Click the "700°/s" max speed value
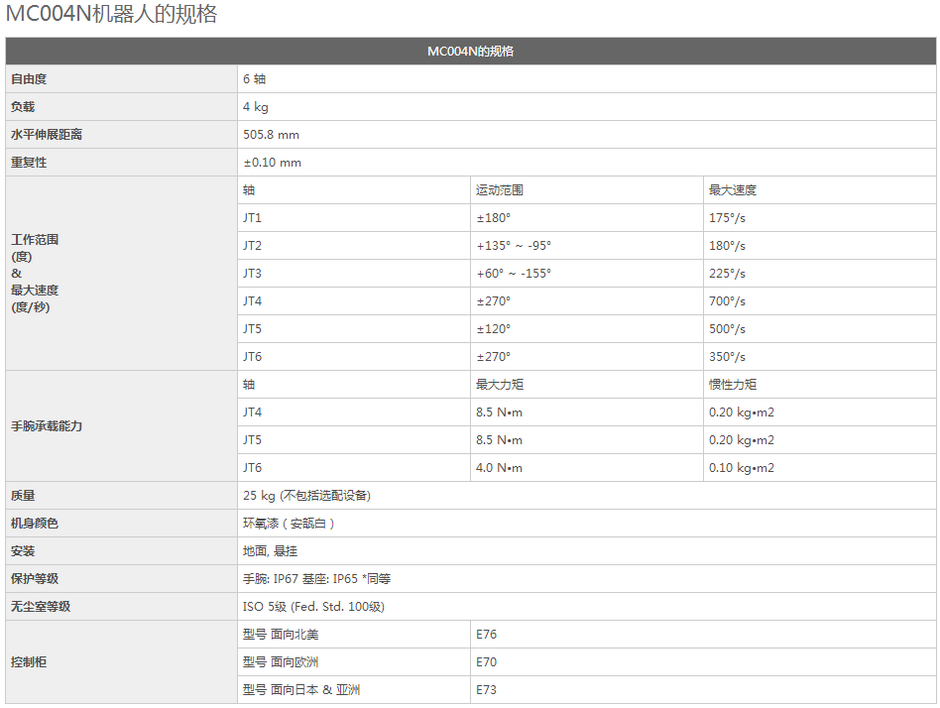Screen dimensions: 940x708 point(727,301)
